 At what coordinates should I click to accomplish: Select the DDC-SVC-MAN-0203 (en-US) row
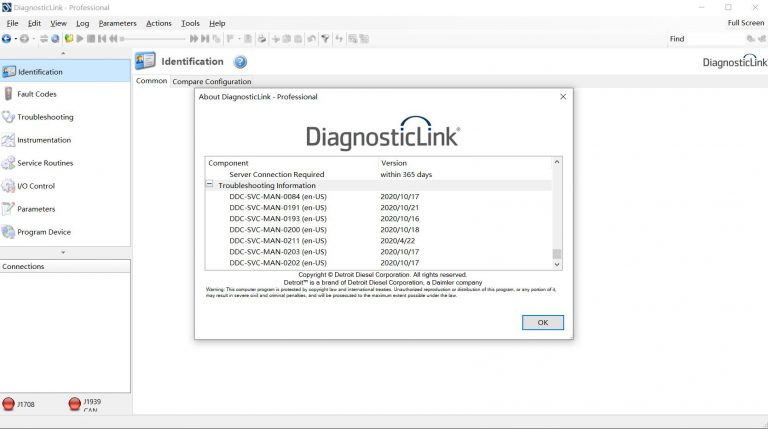(378, 252)
